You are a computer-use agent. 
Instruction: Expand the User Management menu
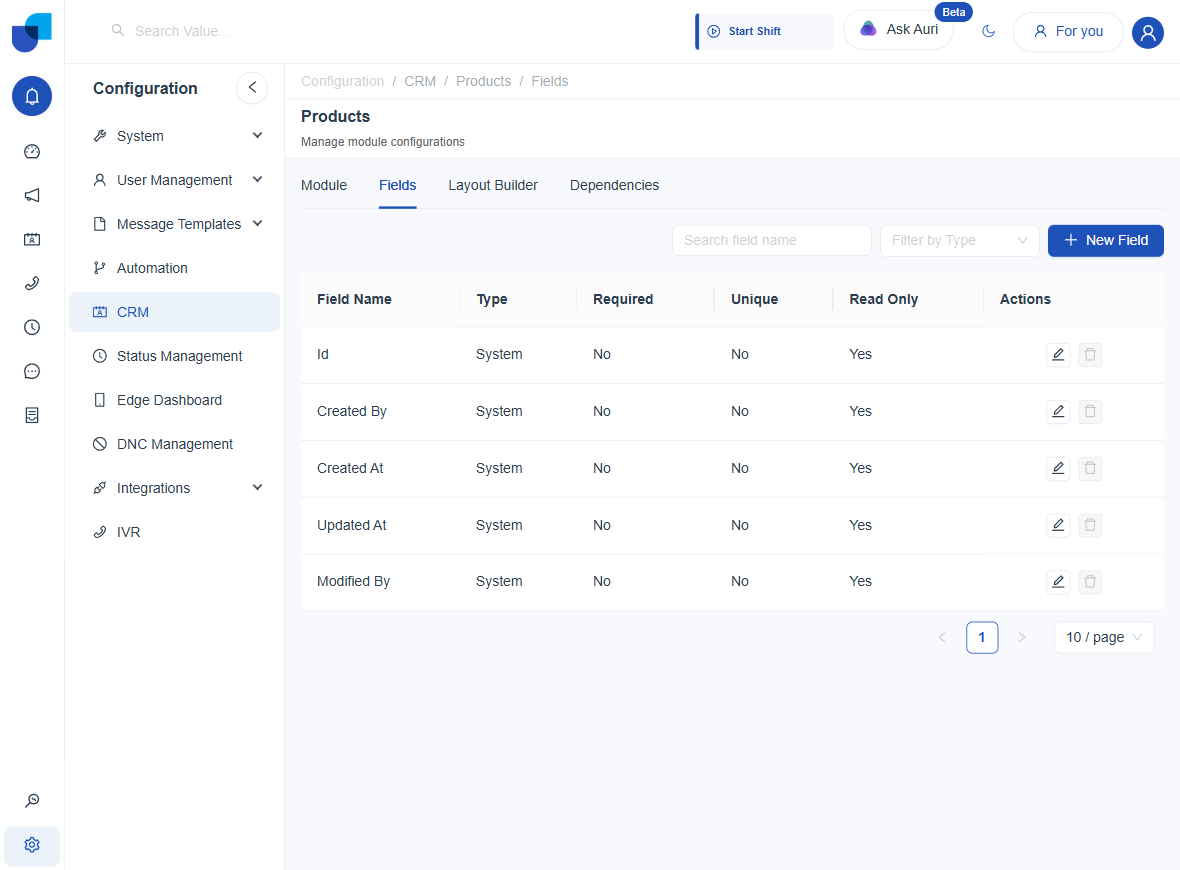pos(175,180)
